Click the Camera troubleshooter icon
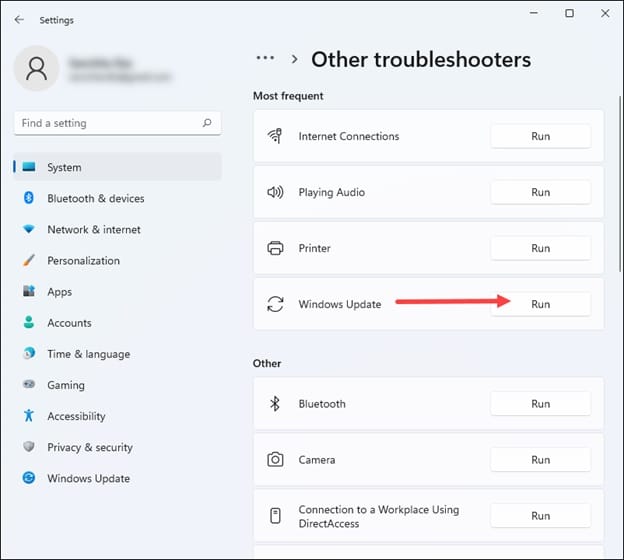Screen dimensions: 624x560 click(x=275, y=459)
